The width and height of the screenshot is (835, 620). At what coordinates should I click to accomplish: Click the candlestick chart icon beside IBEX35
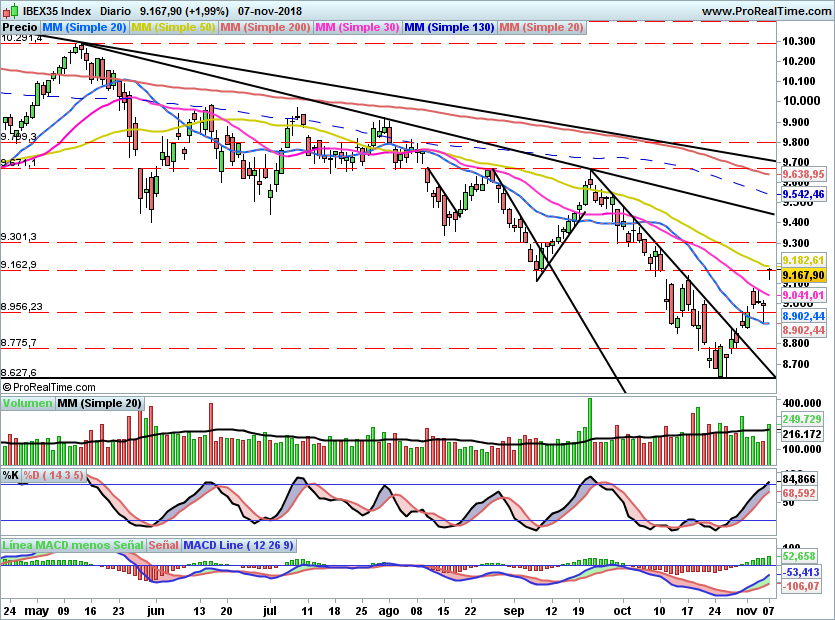point(11,10)
